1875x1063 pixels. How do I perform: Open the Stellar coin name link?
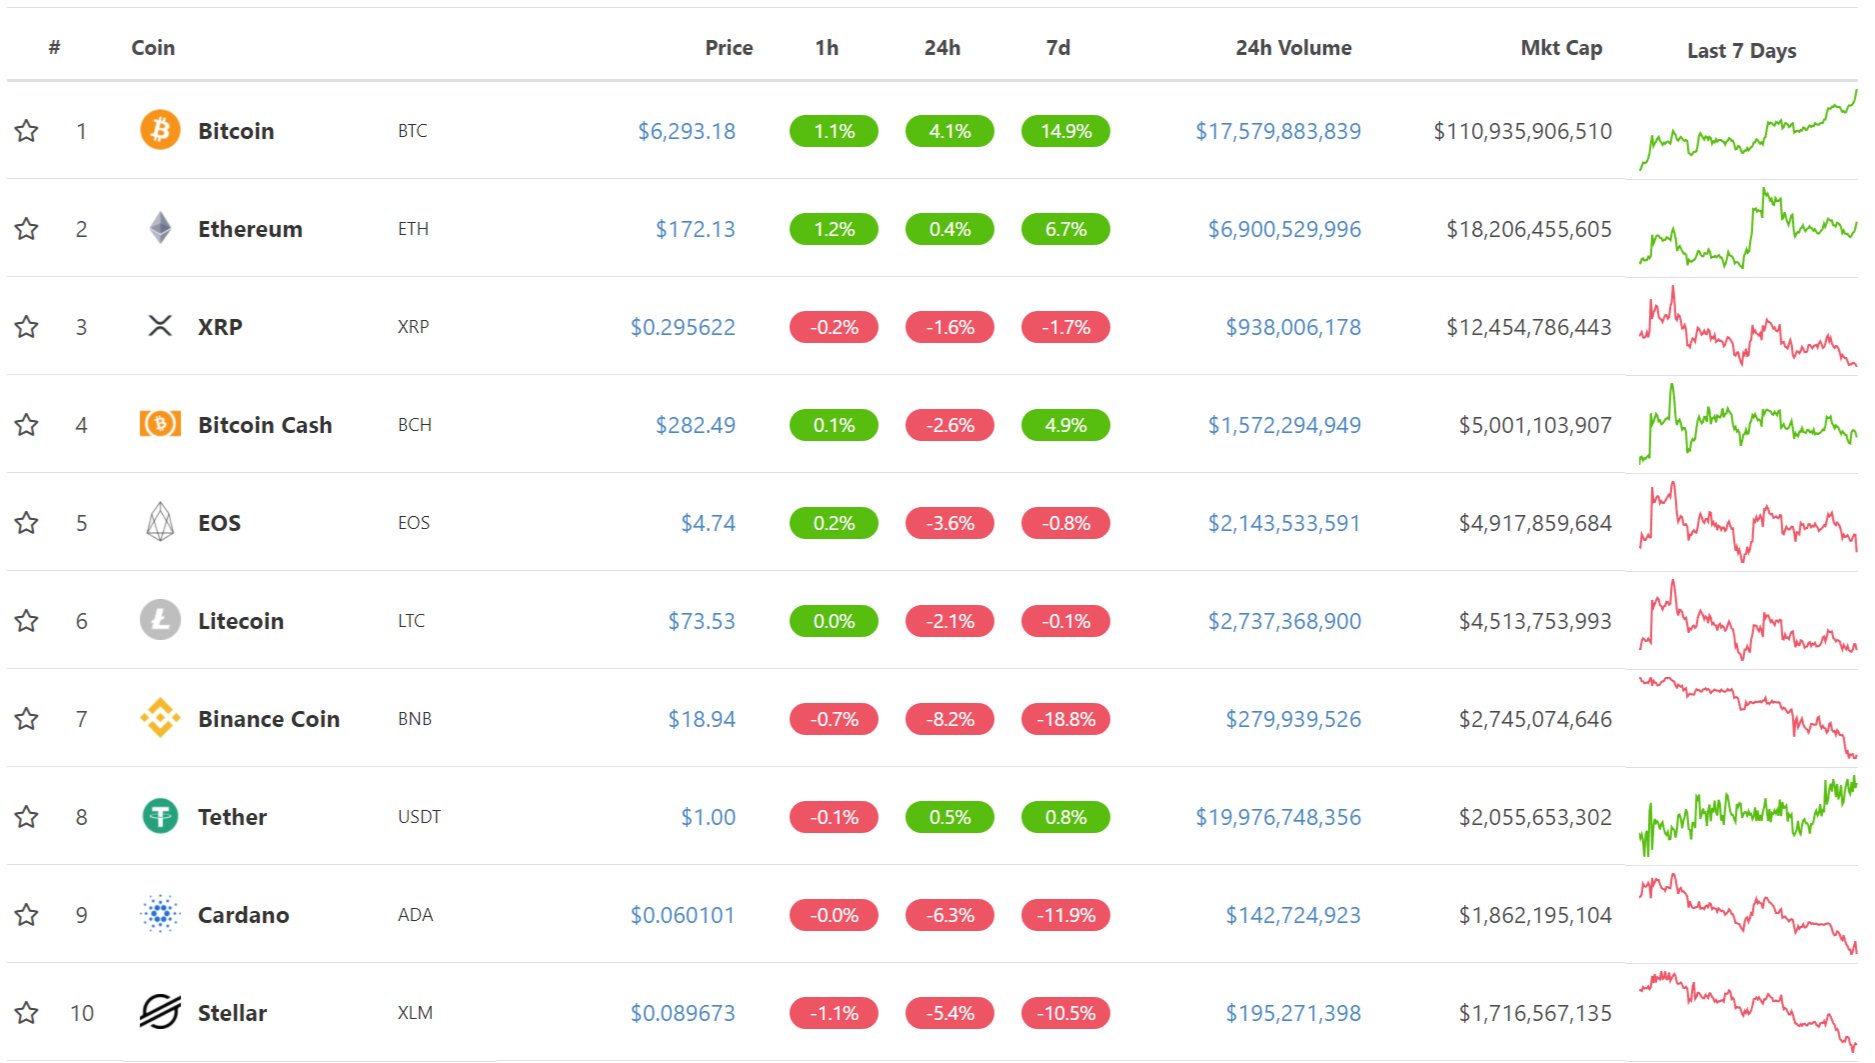(232, 1012)
